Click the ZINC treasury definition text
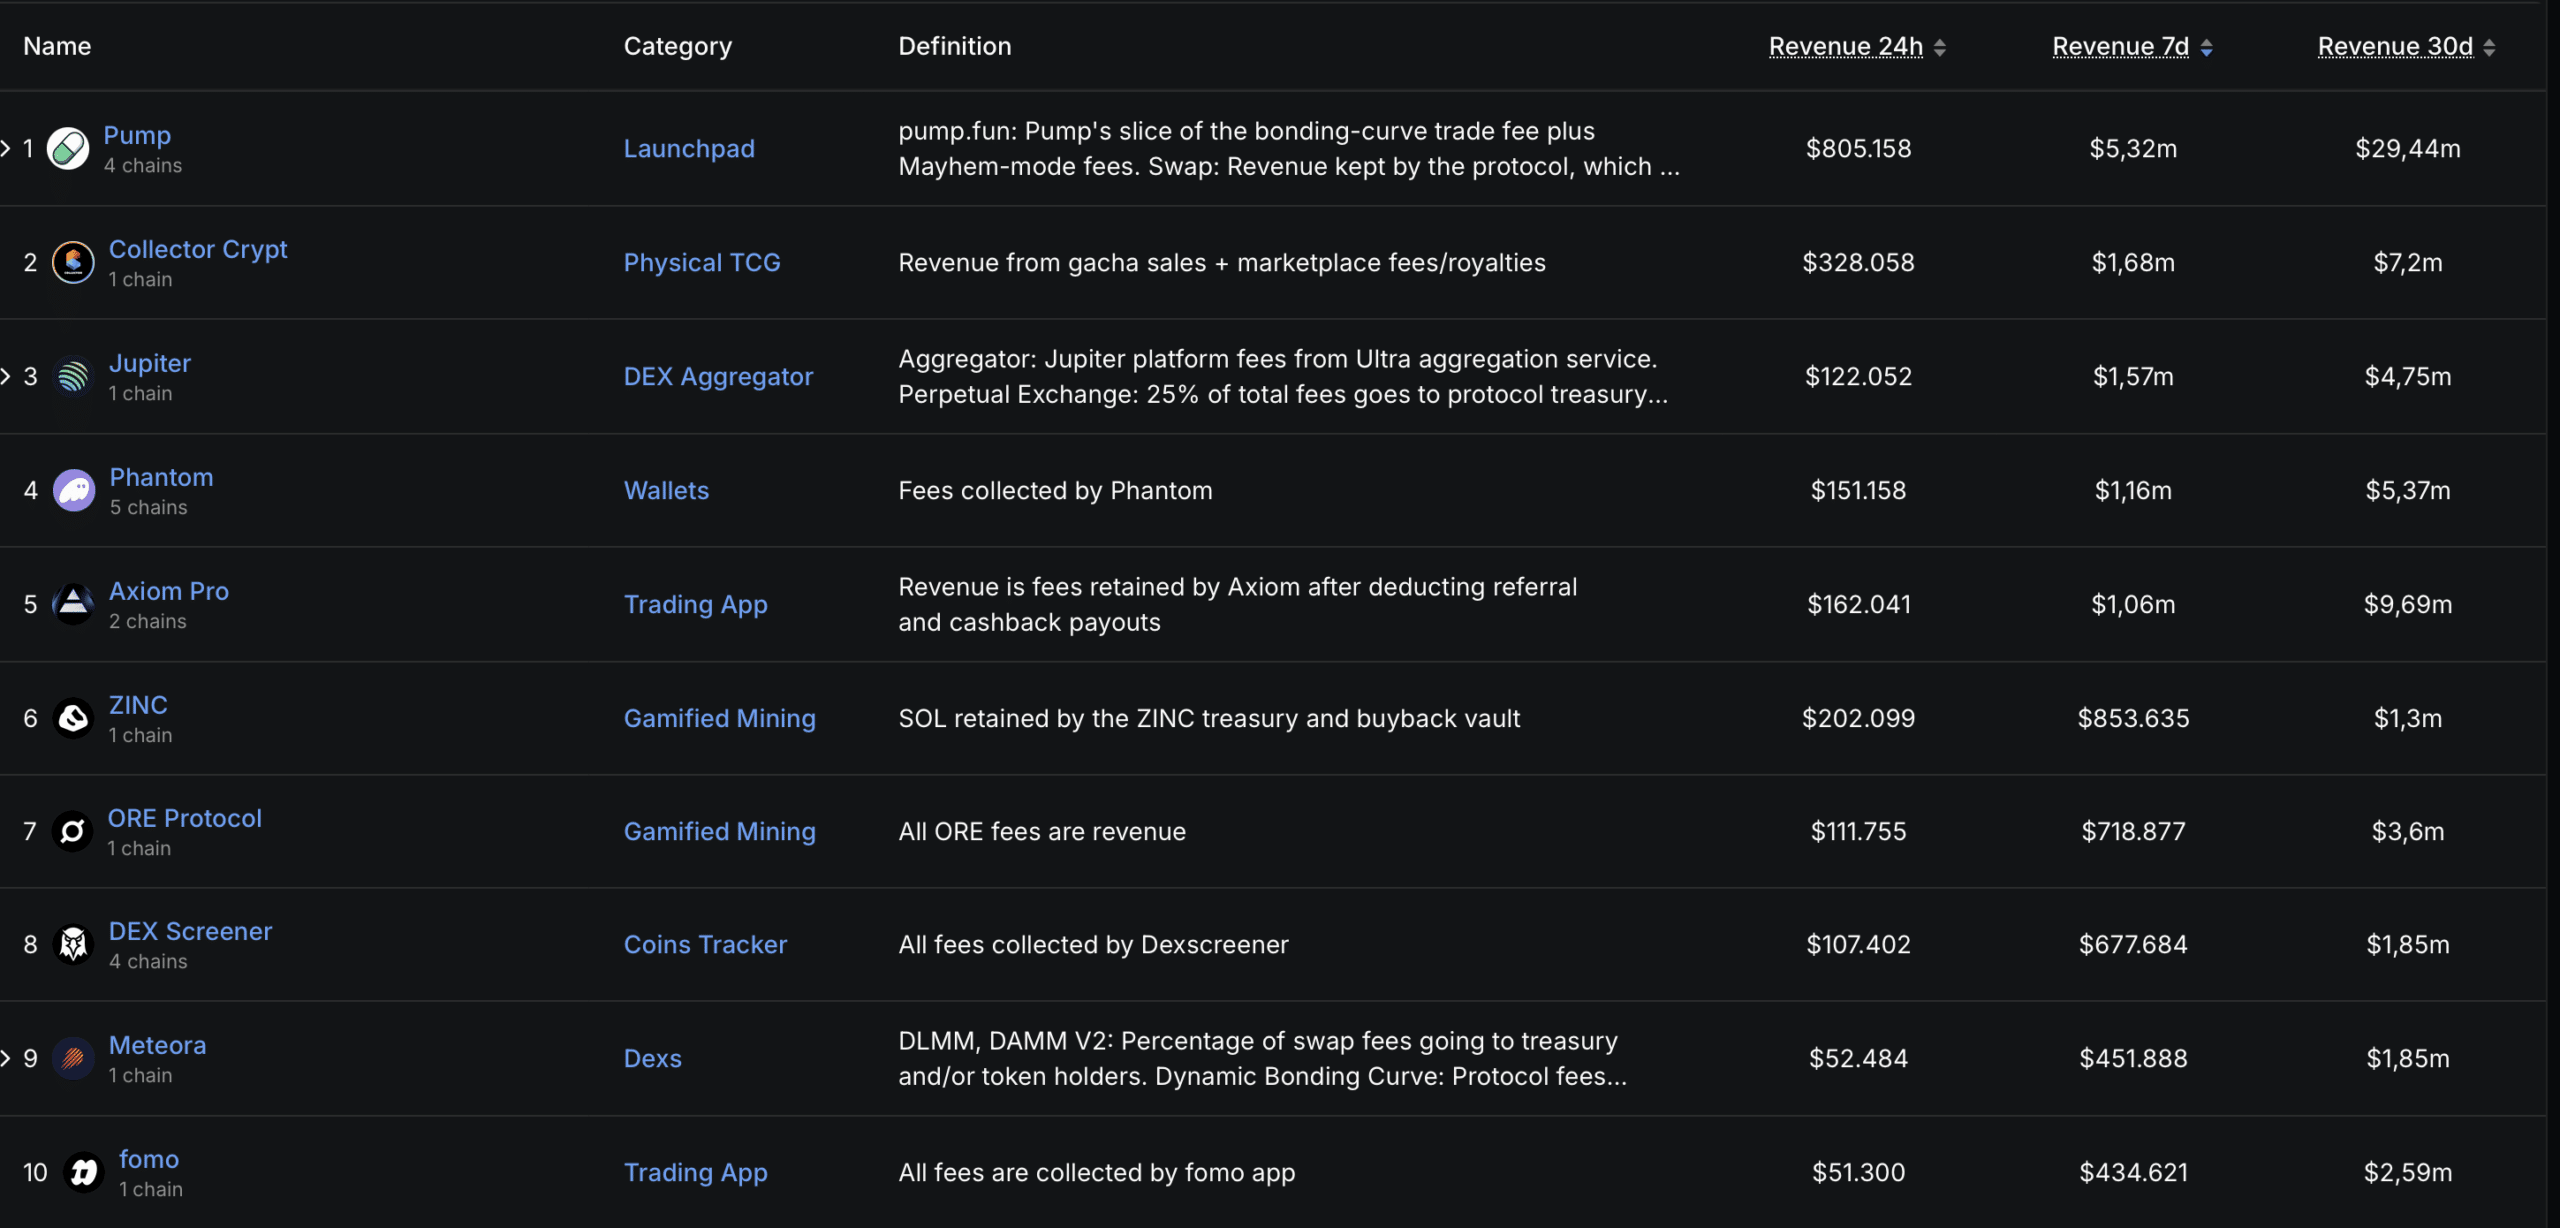 pos(1209,718)
